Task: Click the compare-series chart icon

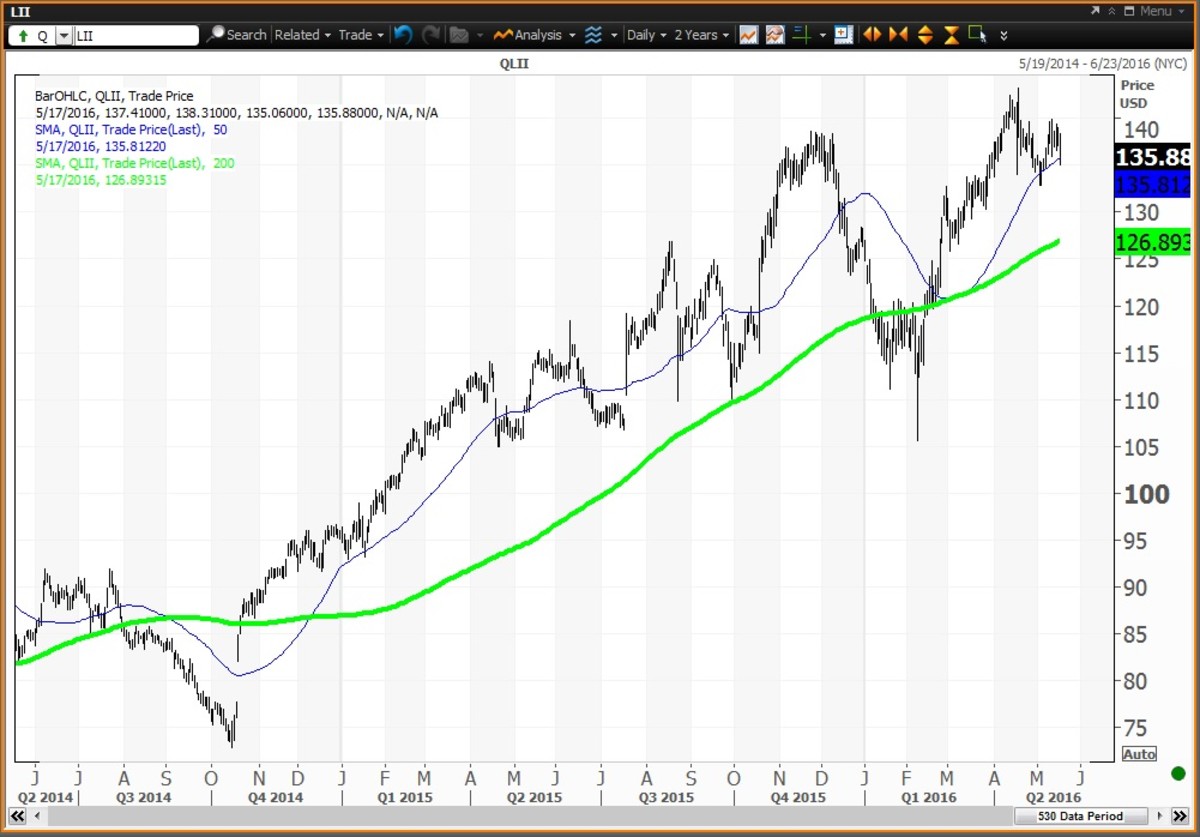Action: (775, 35)
